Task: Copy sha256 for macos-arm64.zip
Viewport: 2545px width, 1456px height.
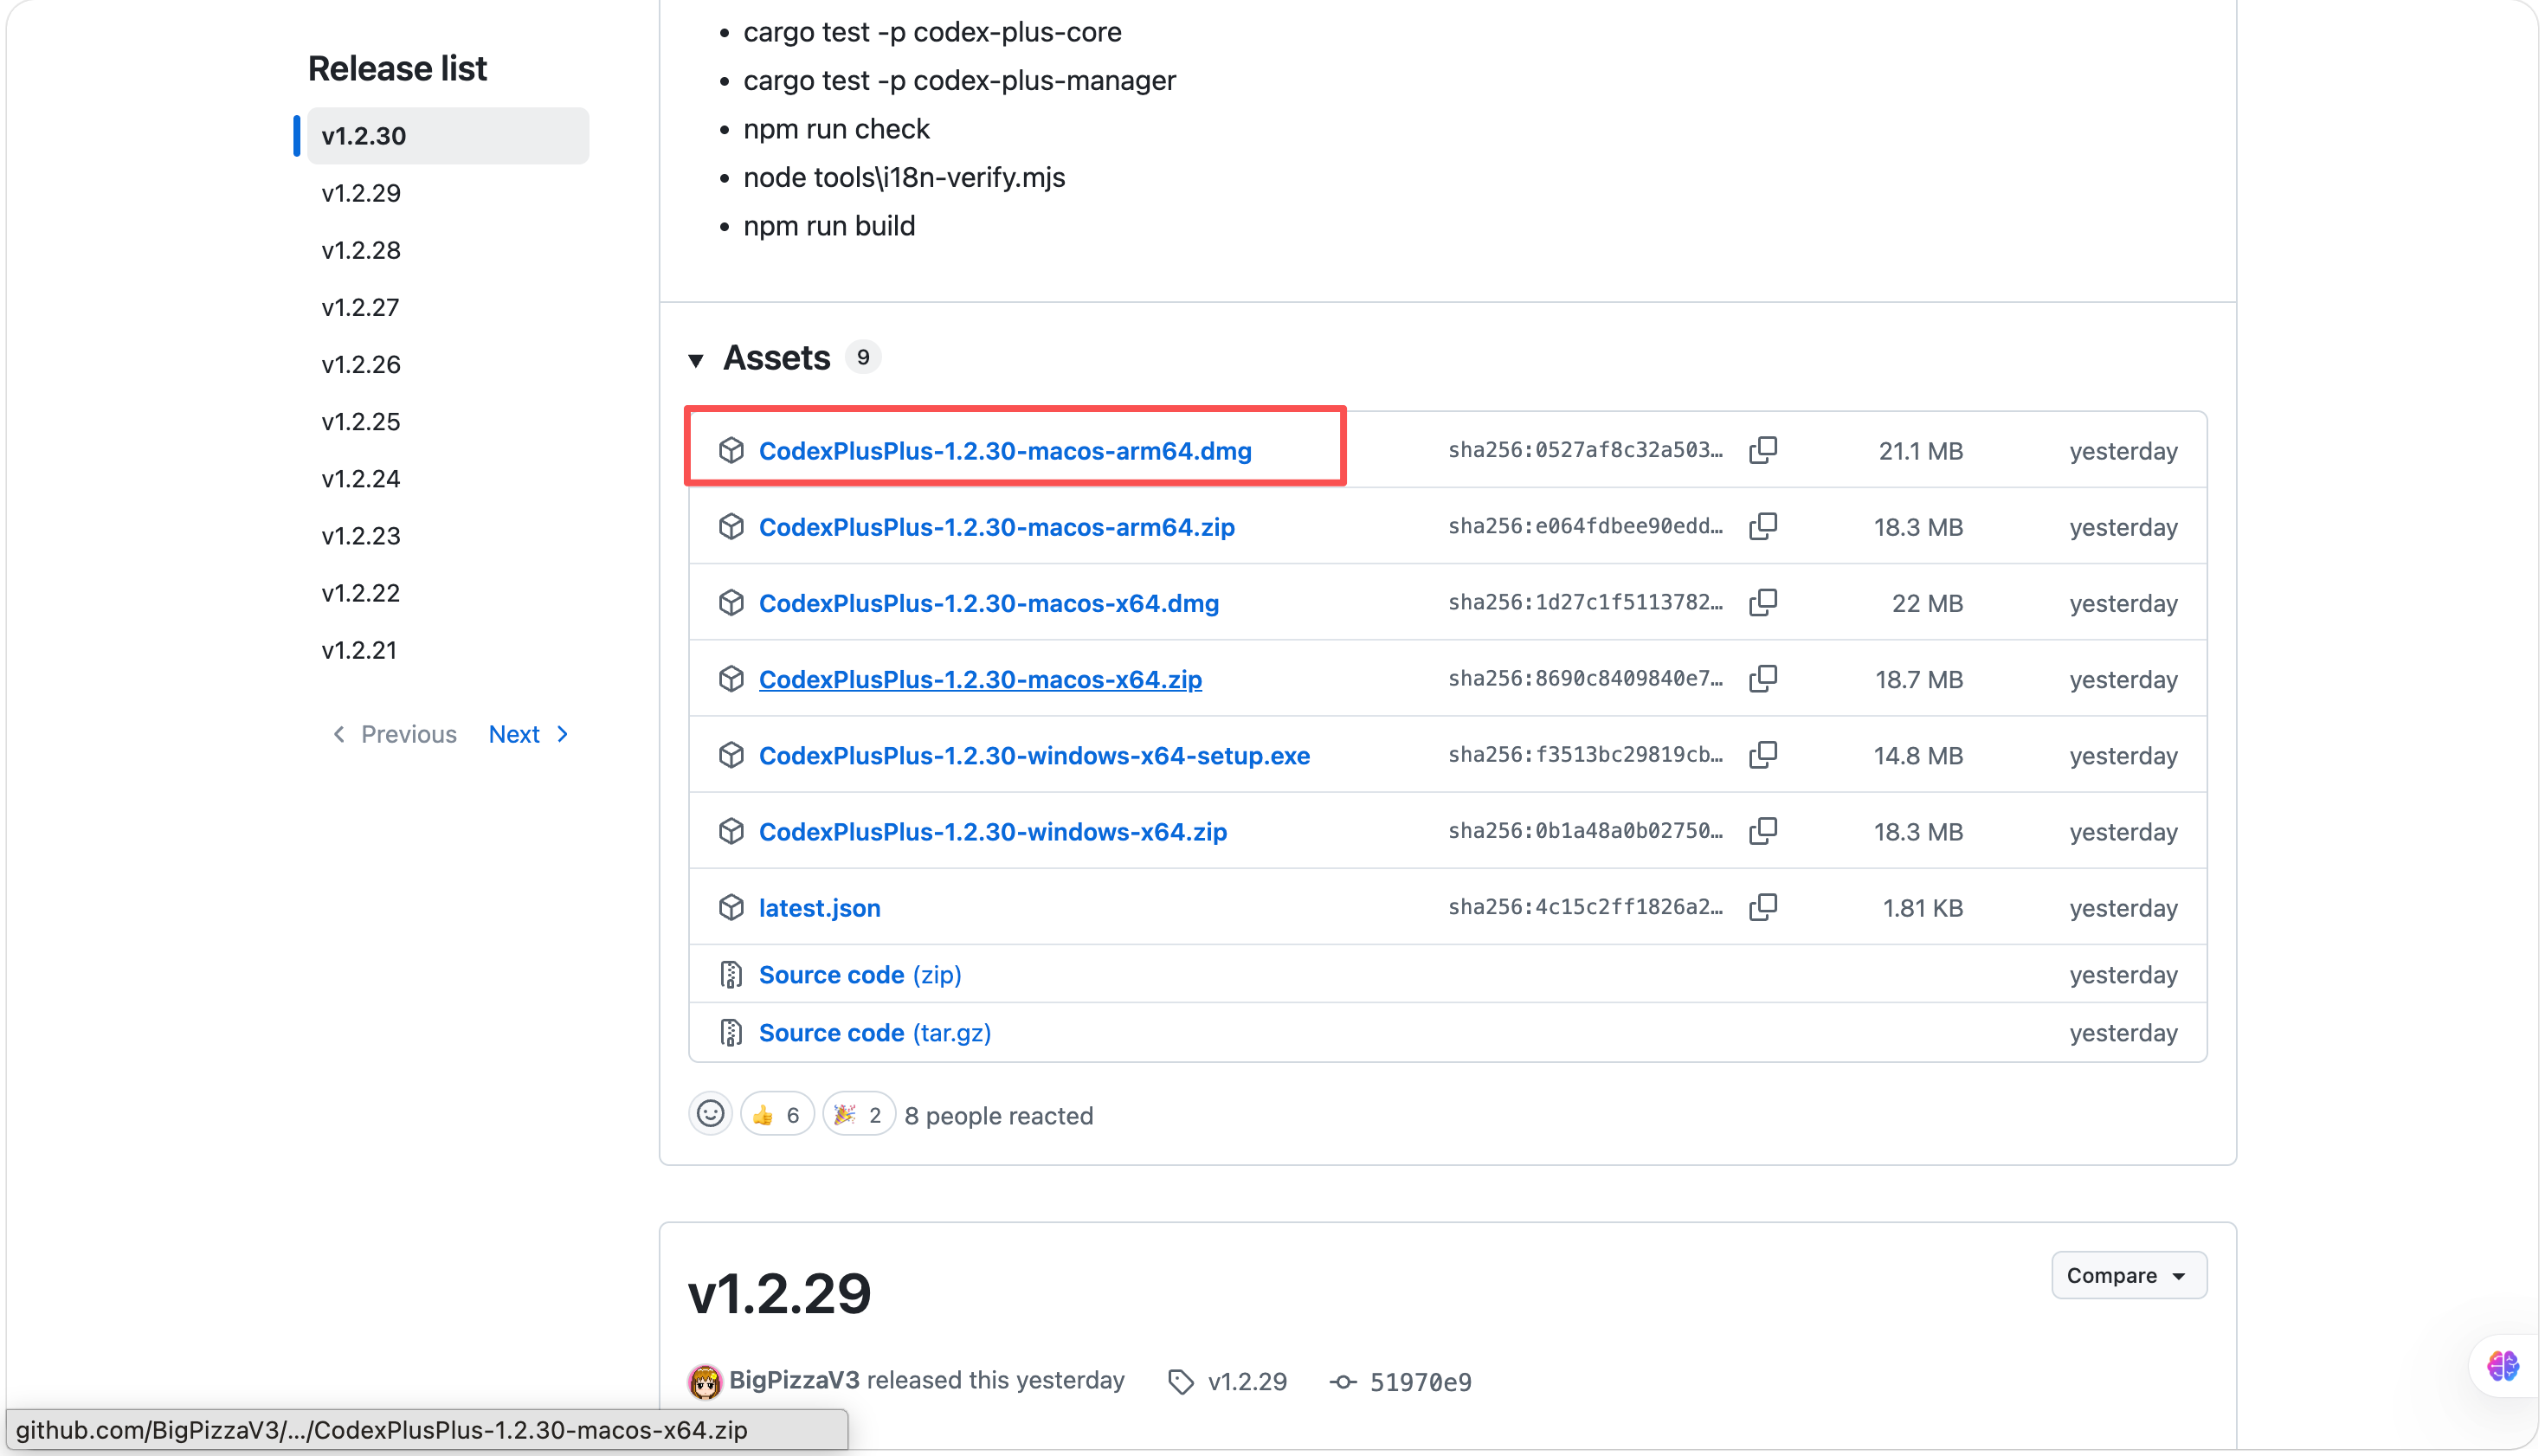Action: pyautogui.click(x=1763, y=526)
